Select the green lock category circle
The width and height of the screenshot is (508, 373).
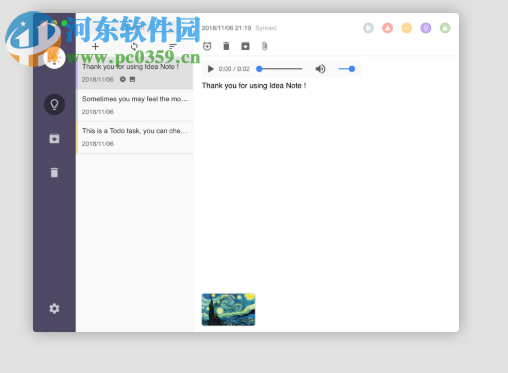[445, 28]
